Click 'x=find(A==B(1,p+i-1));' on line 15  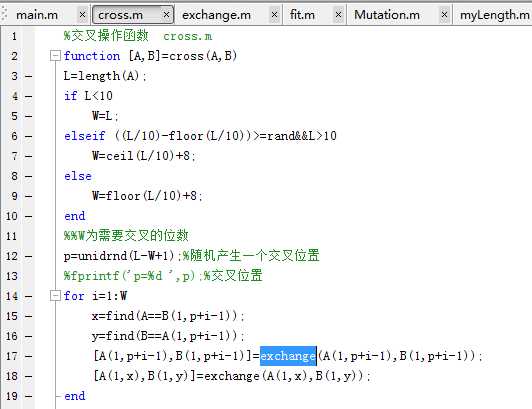[x=168, y=316]
